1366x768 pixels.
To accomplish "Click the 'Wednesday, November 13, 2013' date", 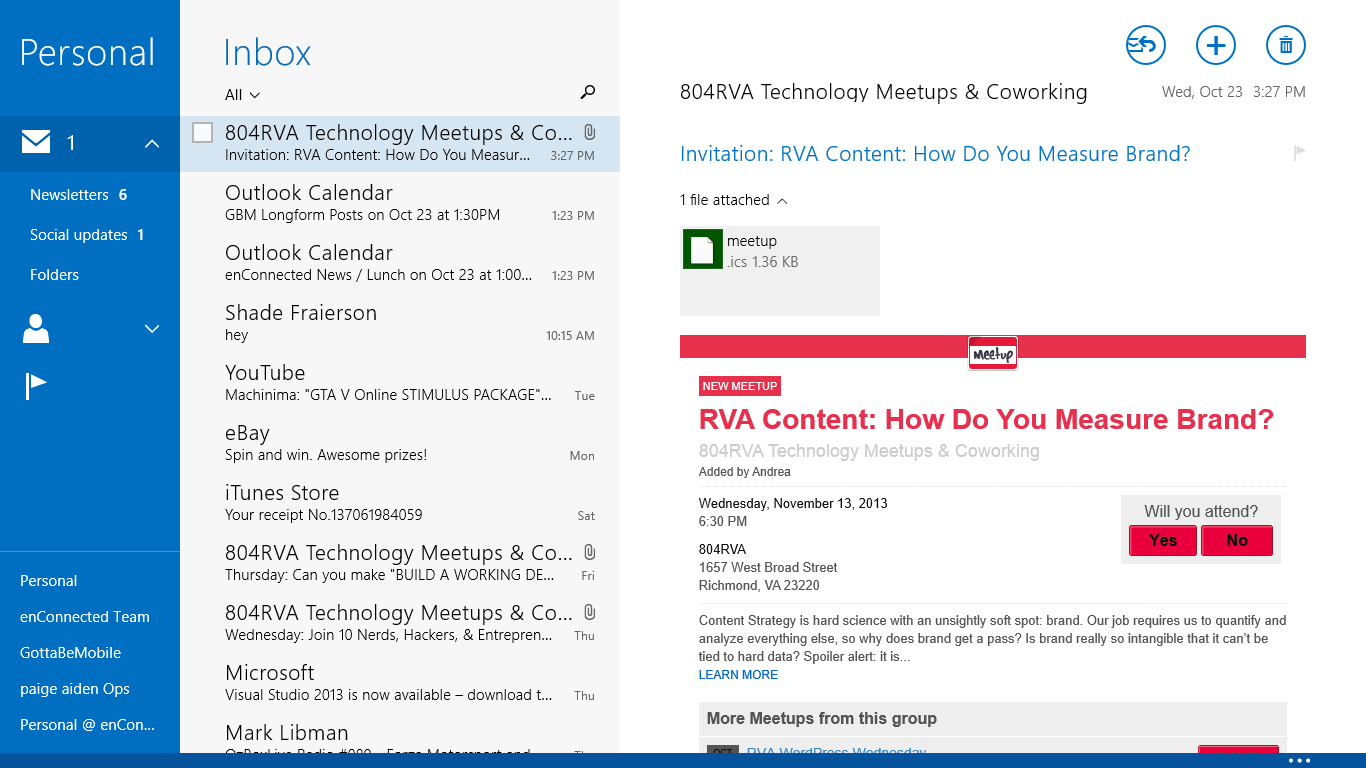I will 793,503.
